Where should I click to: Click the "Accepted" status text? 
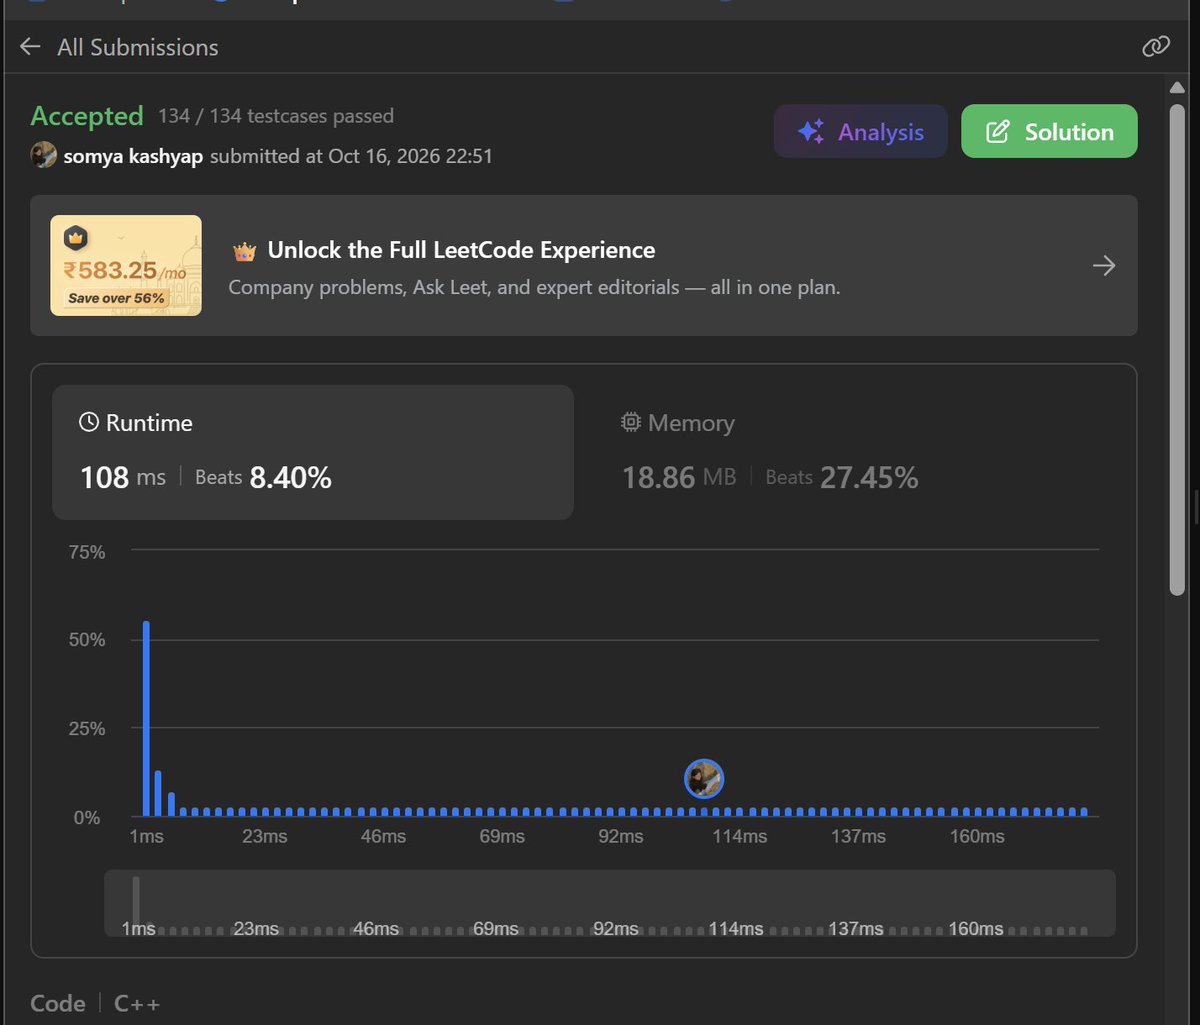[87, 116]
